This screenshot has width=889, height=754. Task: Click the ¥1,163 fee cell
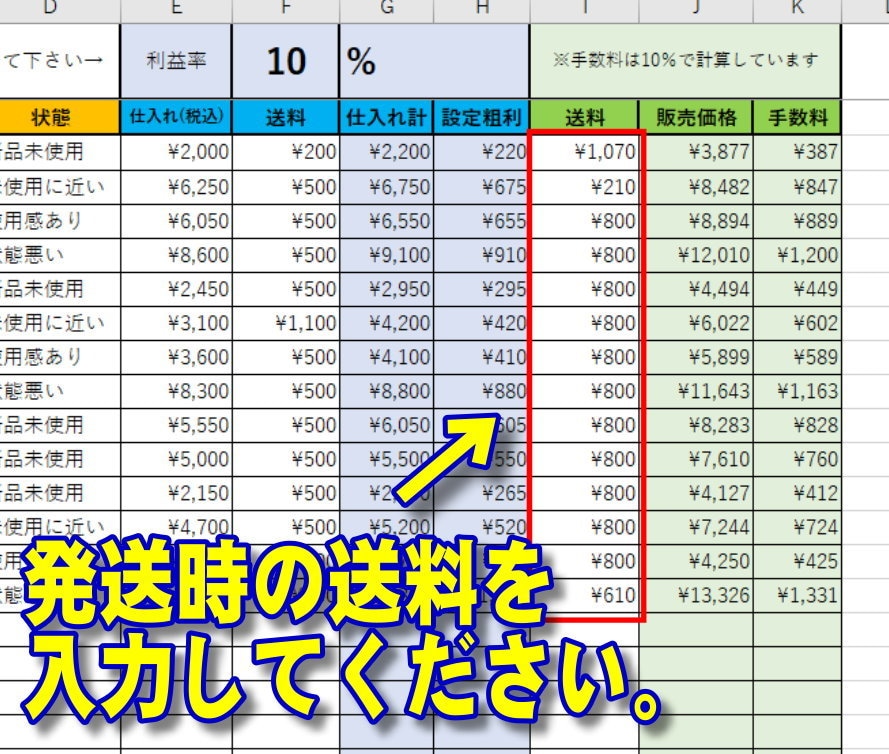[x=797, y=391]
